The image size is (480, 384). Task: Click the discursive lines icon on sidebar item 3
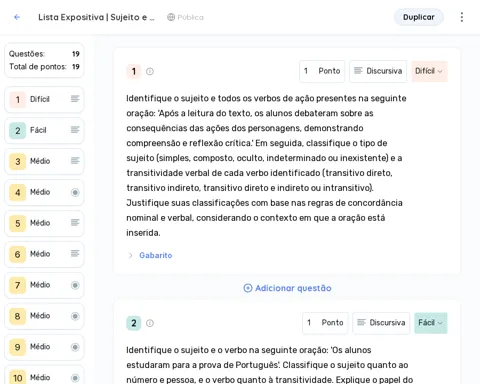pyautogui.click(x=75, y=161)
